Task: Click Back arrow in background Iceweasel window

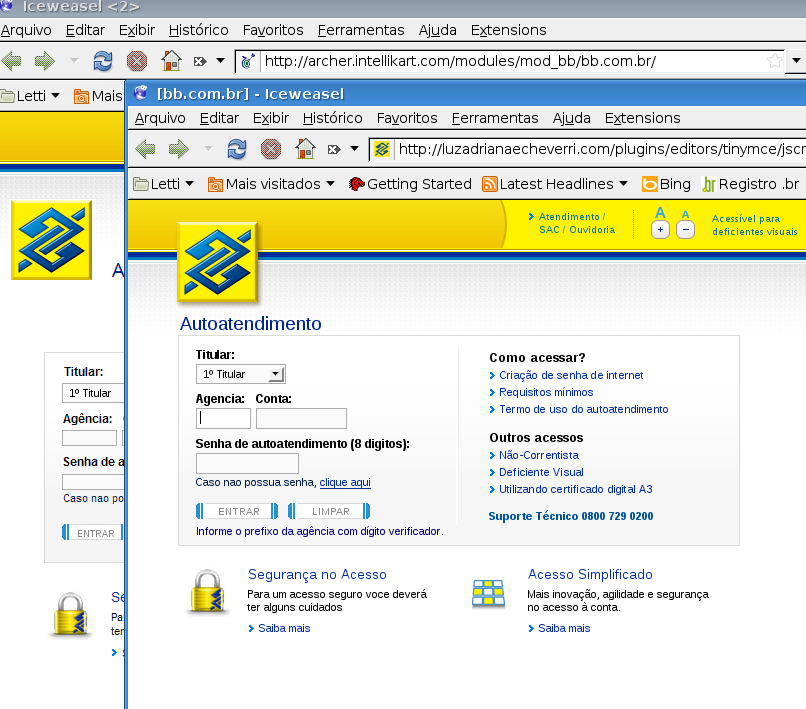Action: tap(11, 61)
